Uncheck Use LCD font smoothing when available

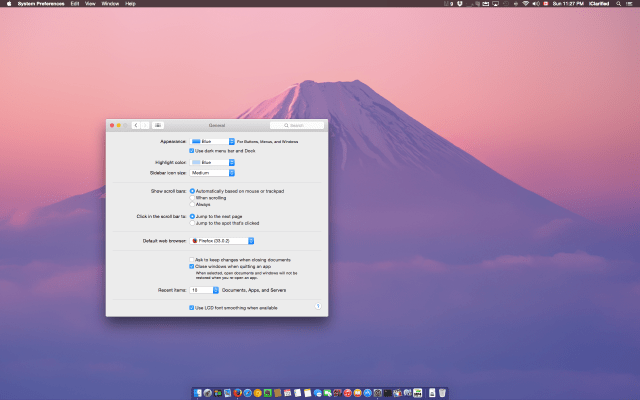(x=192, y=308)
